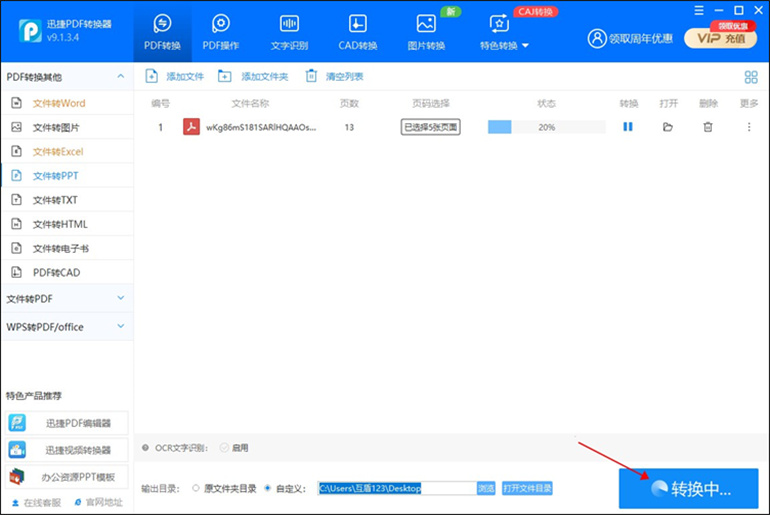Select 文件转图片 in the sidebar

click(67, 128)
